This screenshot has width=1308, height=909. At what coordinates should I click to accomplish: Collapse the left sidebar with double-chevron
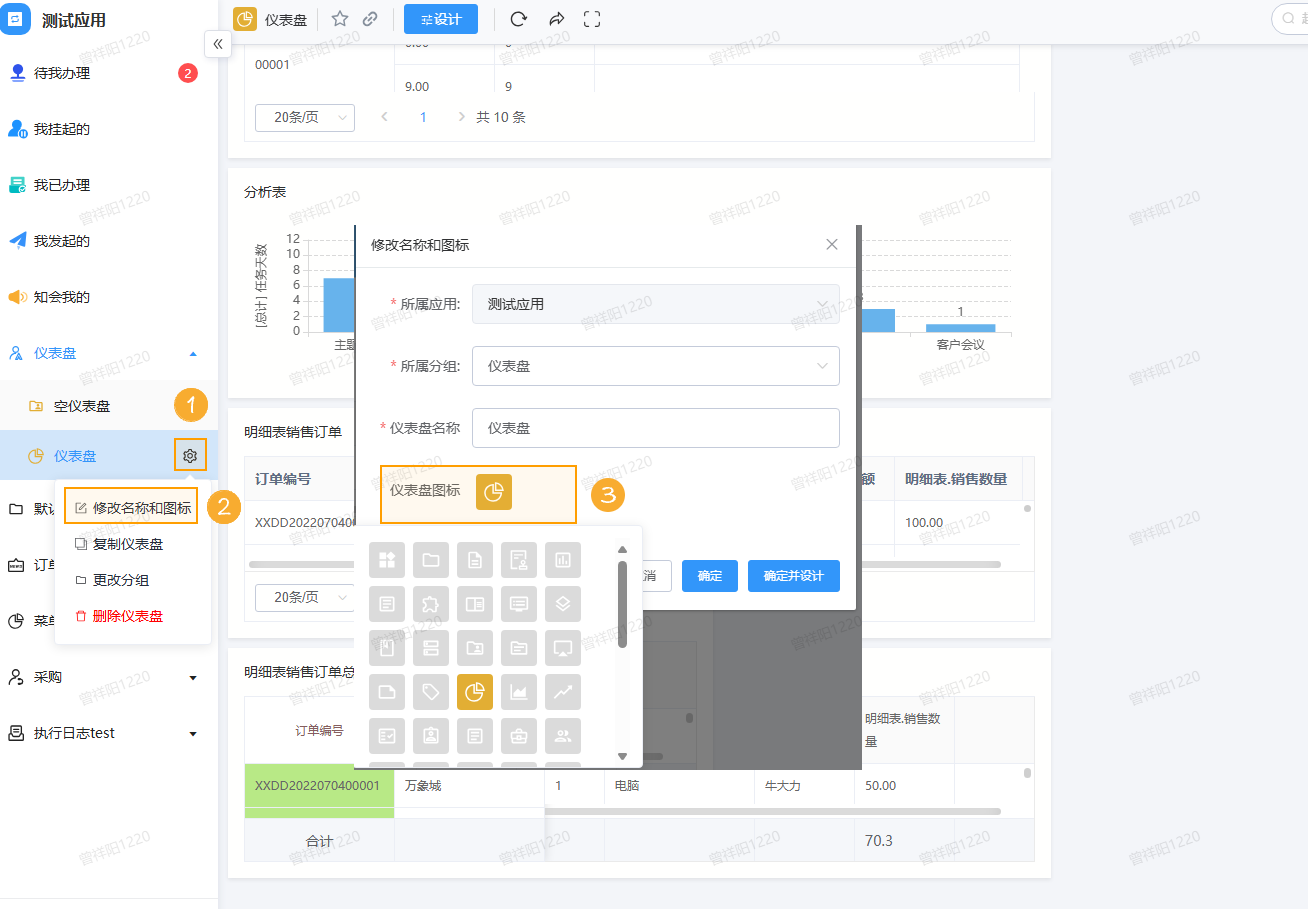[x=218, y=44]
